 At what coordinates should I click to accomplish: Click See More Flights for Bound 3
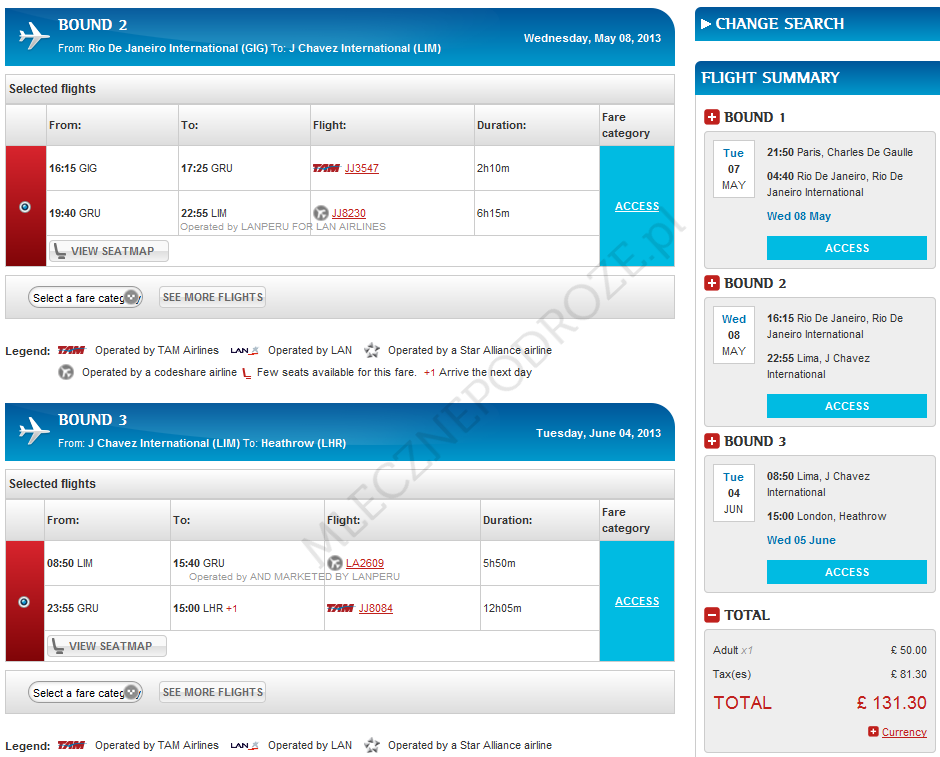click(x=213, y=692)
